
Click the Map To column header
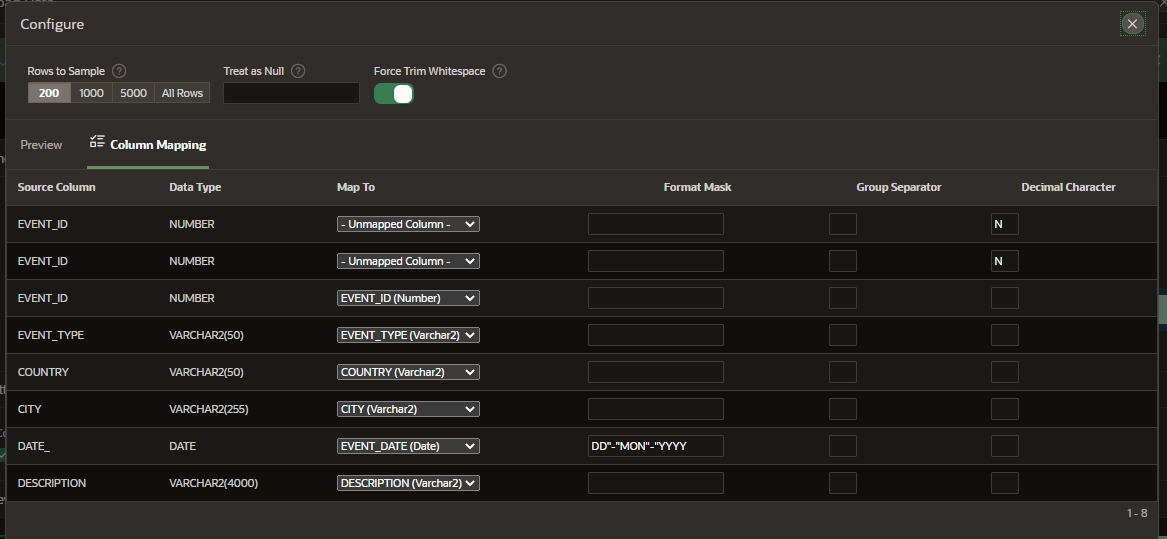point(356,188)
